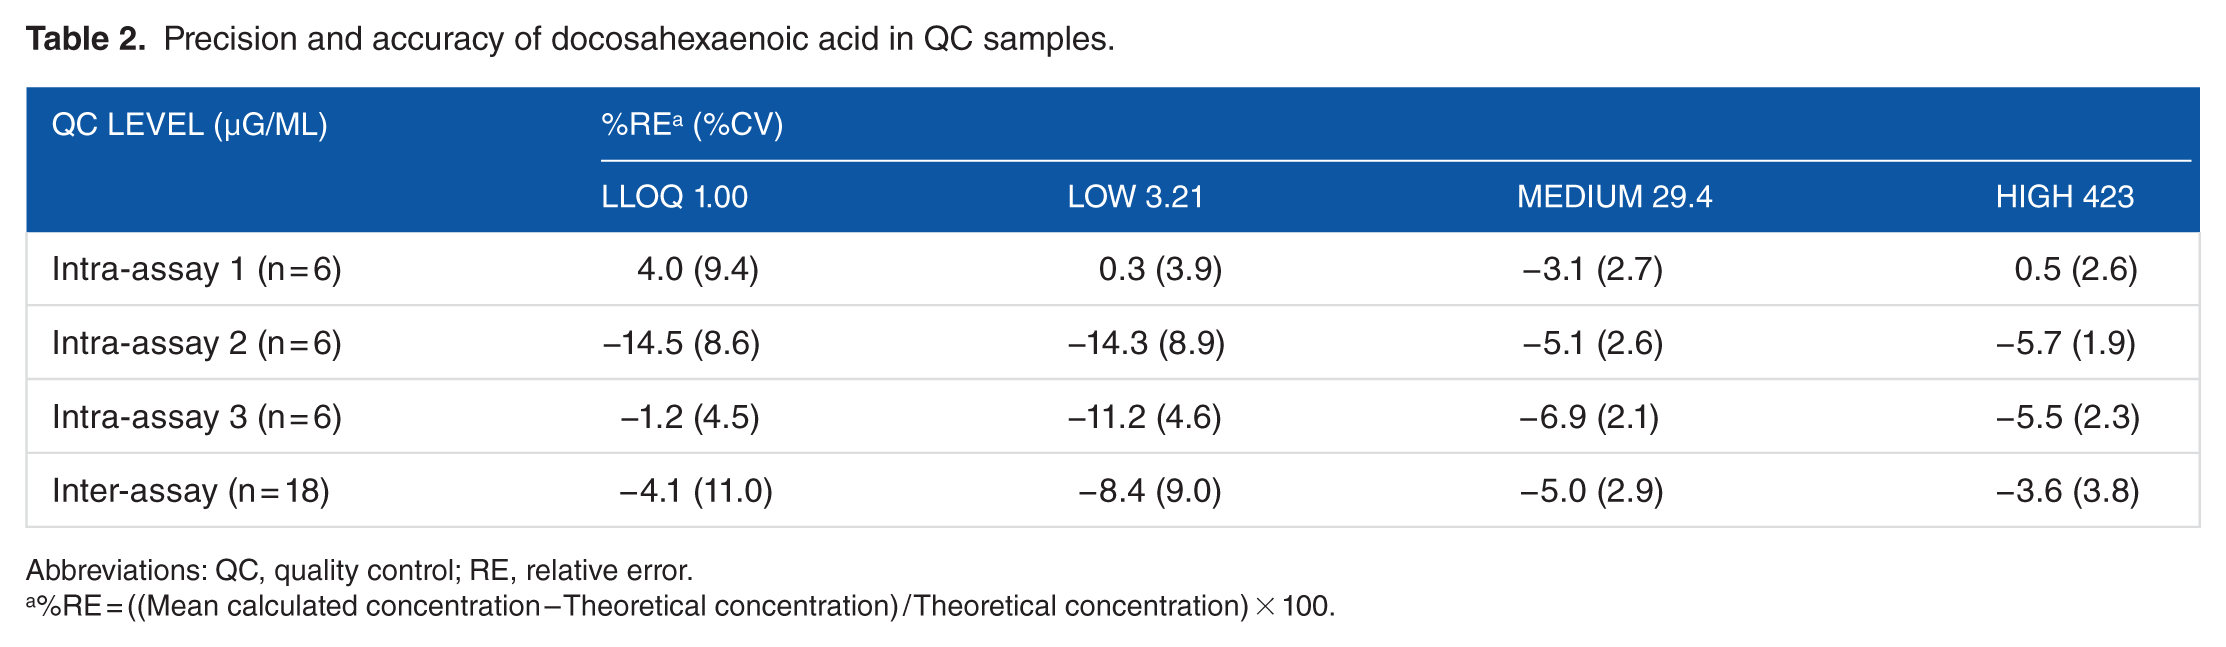The height and width of the screenshot is (647, 2226).
Task: Select the Intra-assay 3 (n=6) row label
Action: tap(197, 417)
